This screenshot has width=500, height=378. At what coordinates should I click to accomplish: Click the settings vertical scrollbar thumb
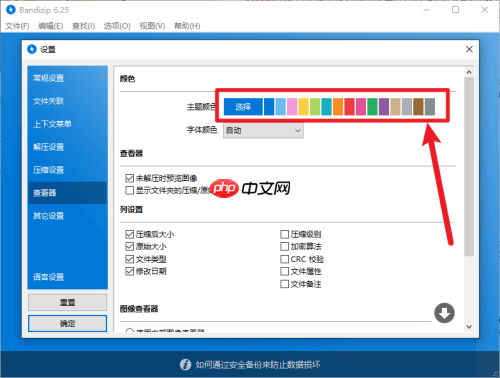469,167
